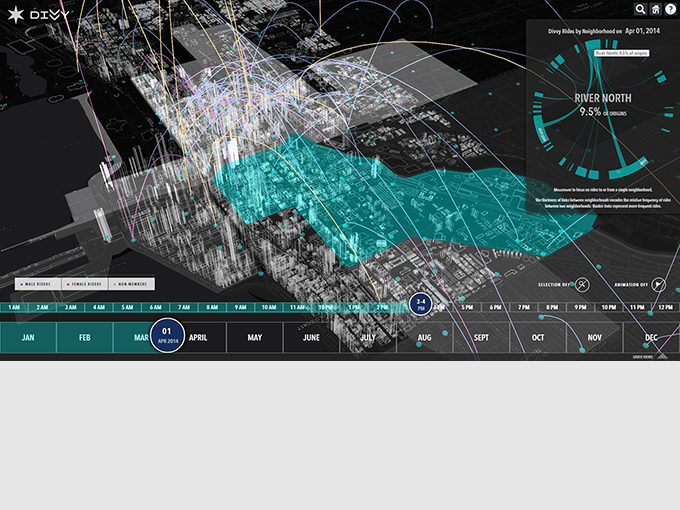Jump to 4 AM on hour timeline
This screenshot has width=680, height=510.
pyautogui.click(x=99, y=307)
